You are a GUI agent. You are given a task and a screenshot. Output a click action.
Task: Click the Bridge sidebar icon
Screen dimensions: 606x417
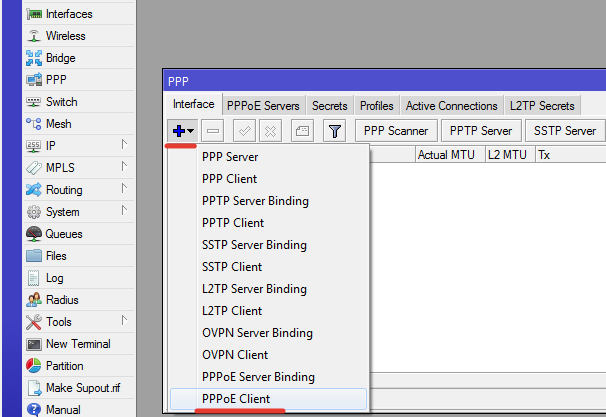pos(34,58)
